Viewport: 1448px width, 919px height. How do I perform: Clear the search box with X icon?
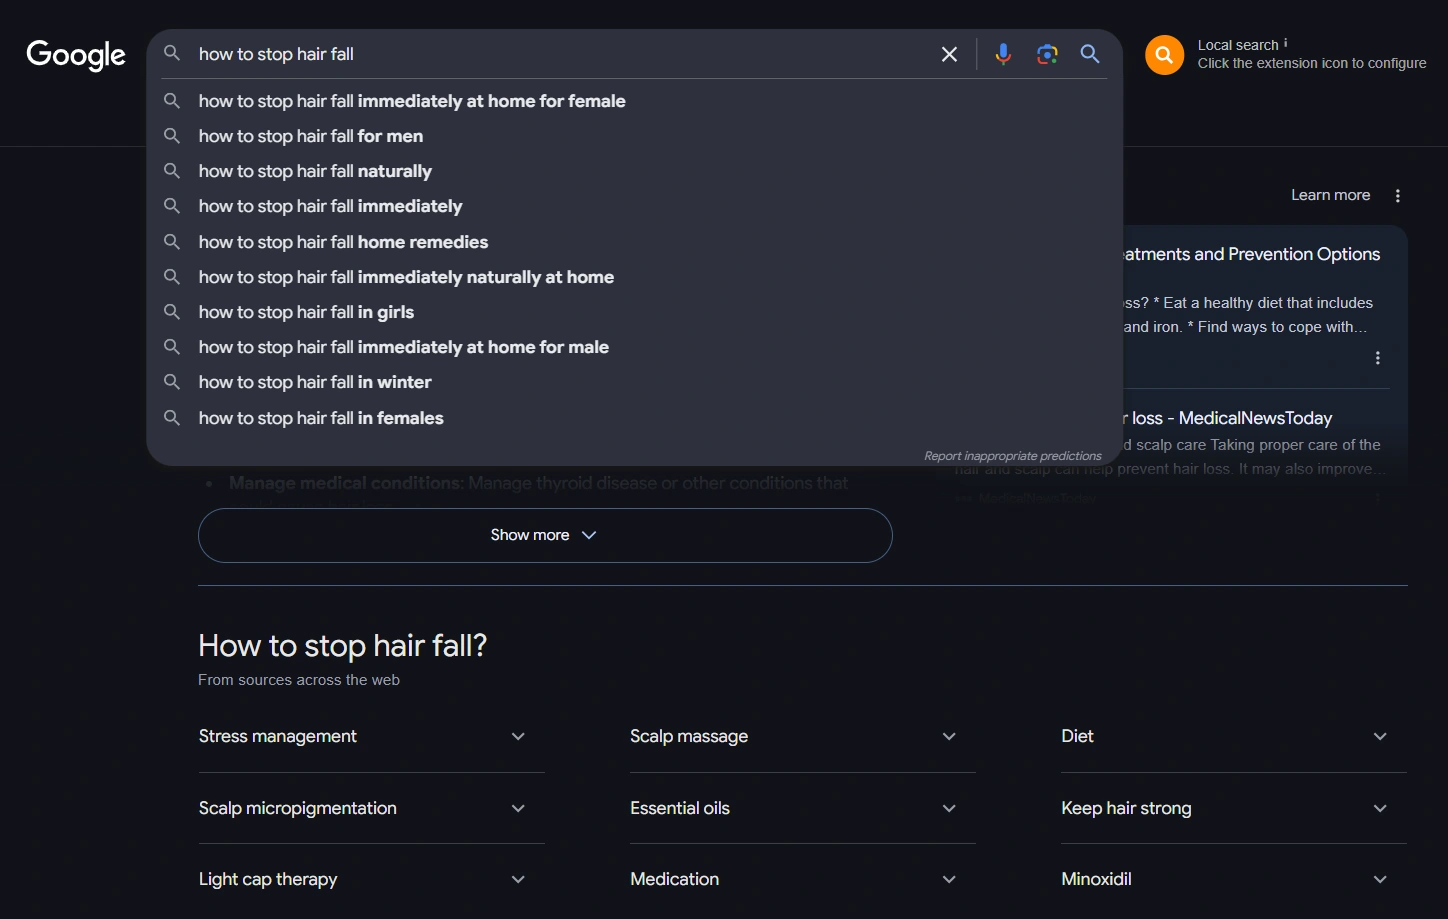click(x=949, y=54)
